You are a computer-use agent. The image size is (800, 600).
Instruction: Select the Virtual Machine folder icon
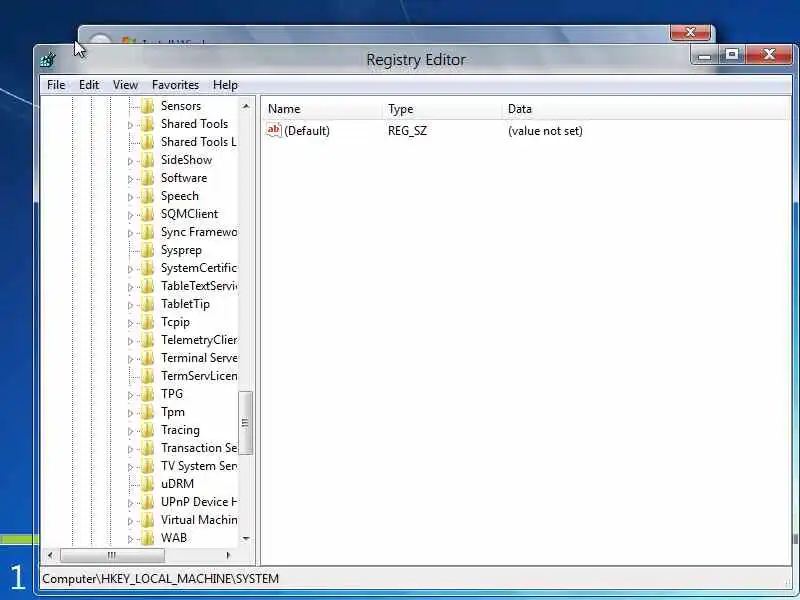tap(147, 520)
